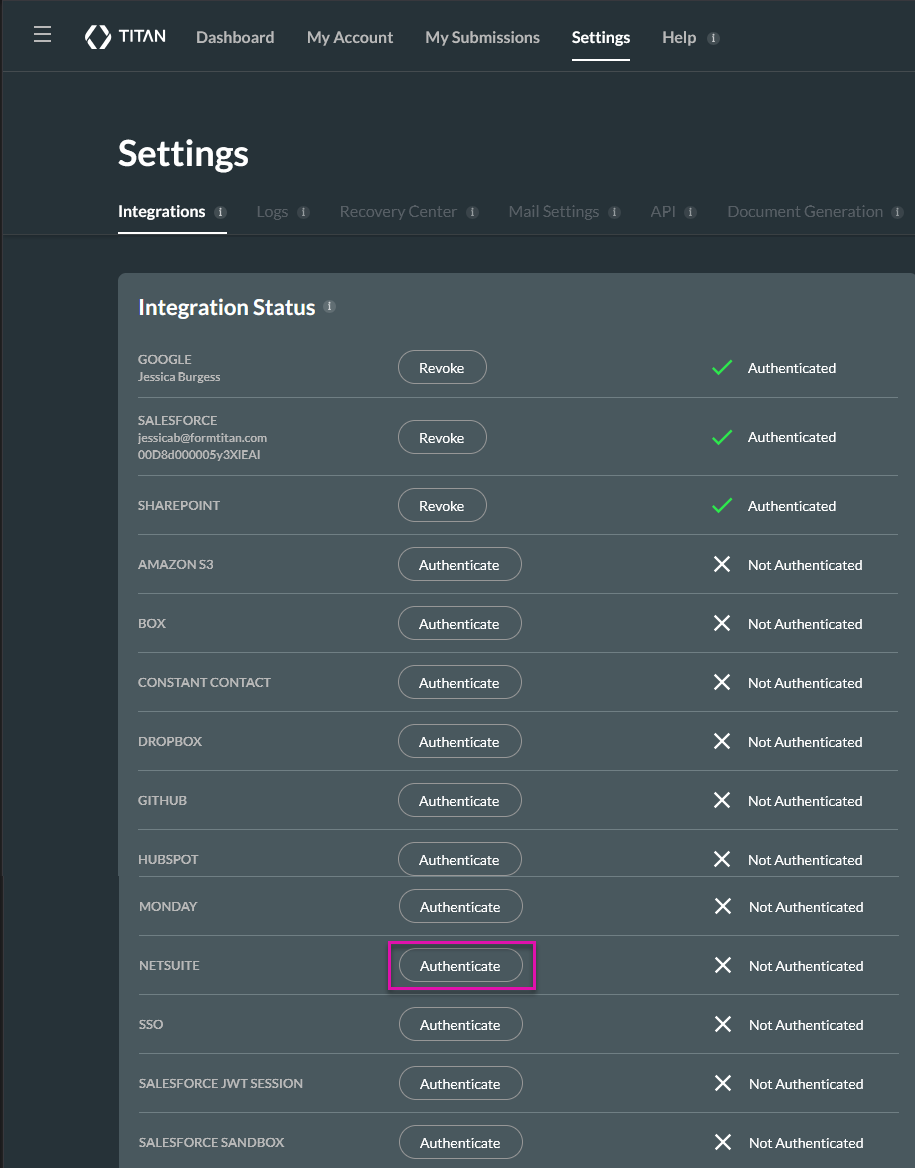Image resolution: width=915 pixels, height=1168 pixels.
Task: Click org ID 00D8d000005y3XIEAI
Action: coord(199,454)
